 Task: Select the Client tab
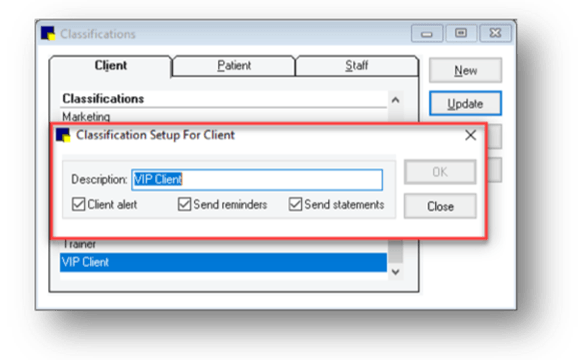click(110, 66)
